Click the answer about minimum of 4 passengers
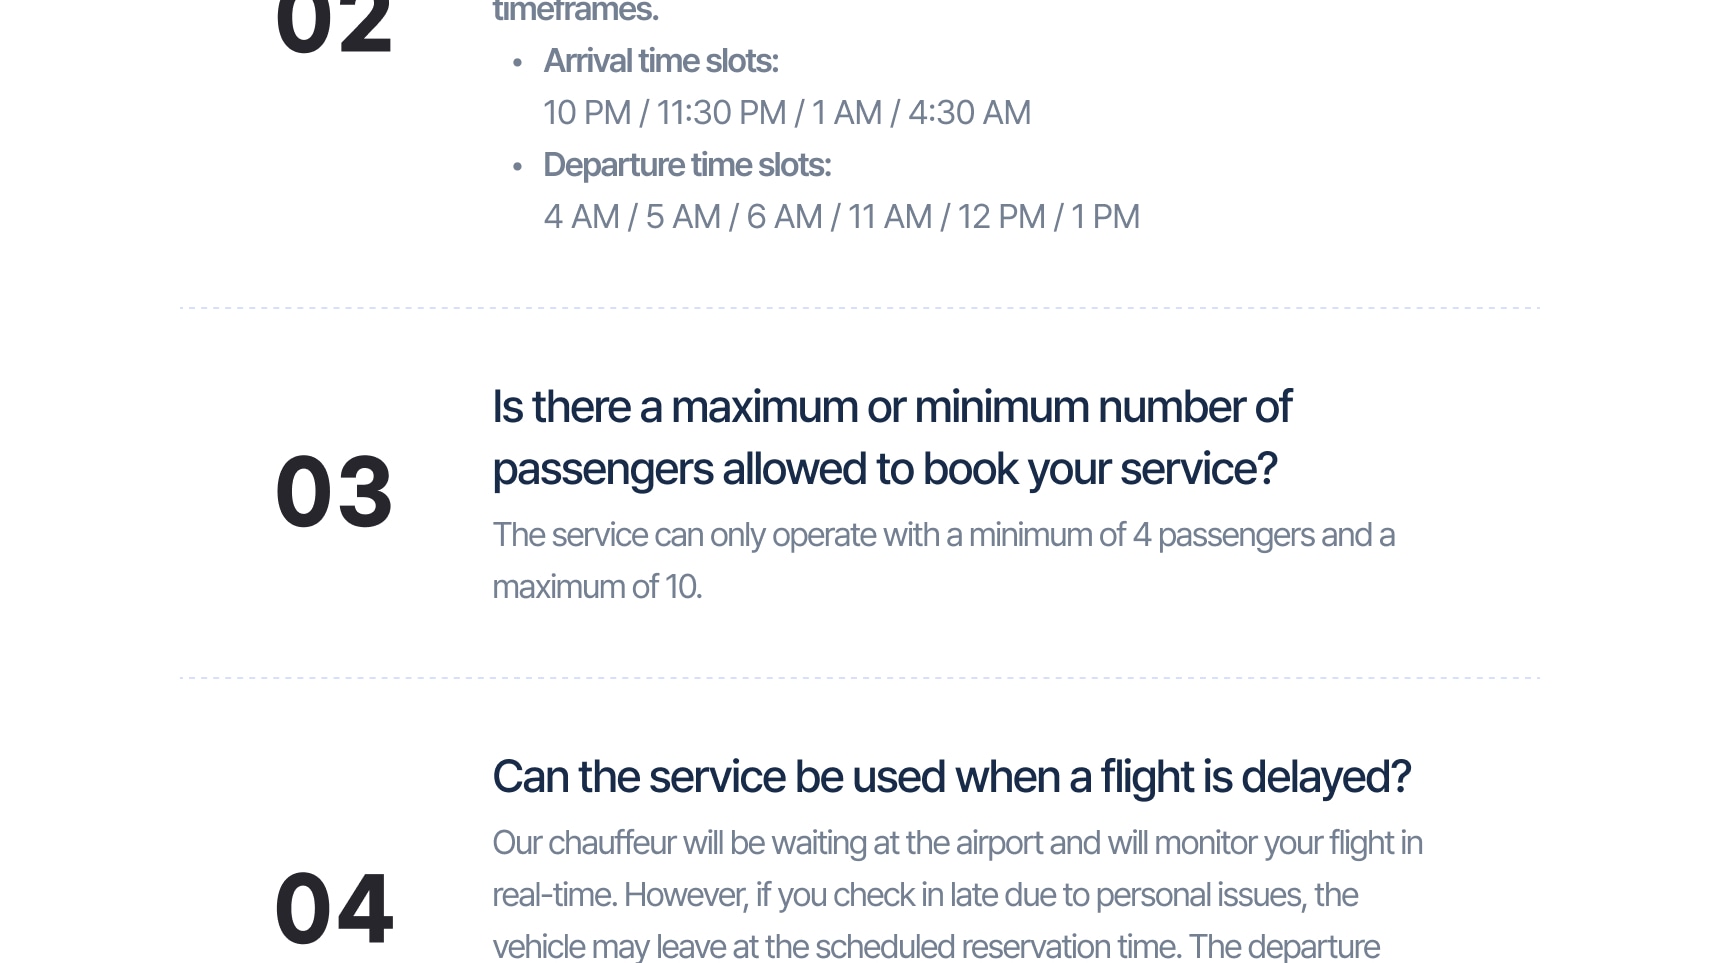The image size is (1720, 963). [x=943, y=560]
